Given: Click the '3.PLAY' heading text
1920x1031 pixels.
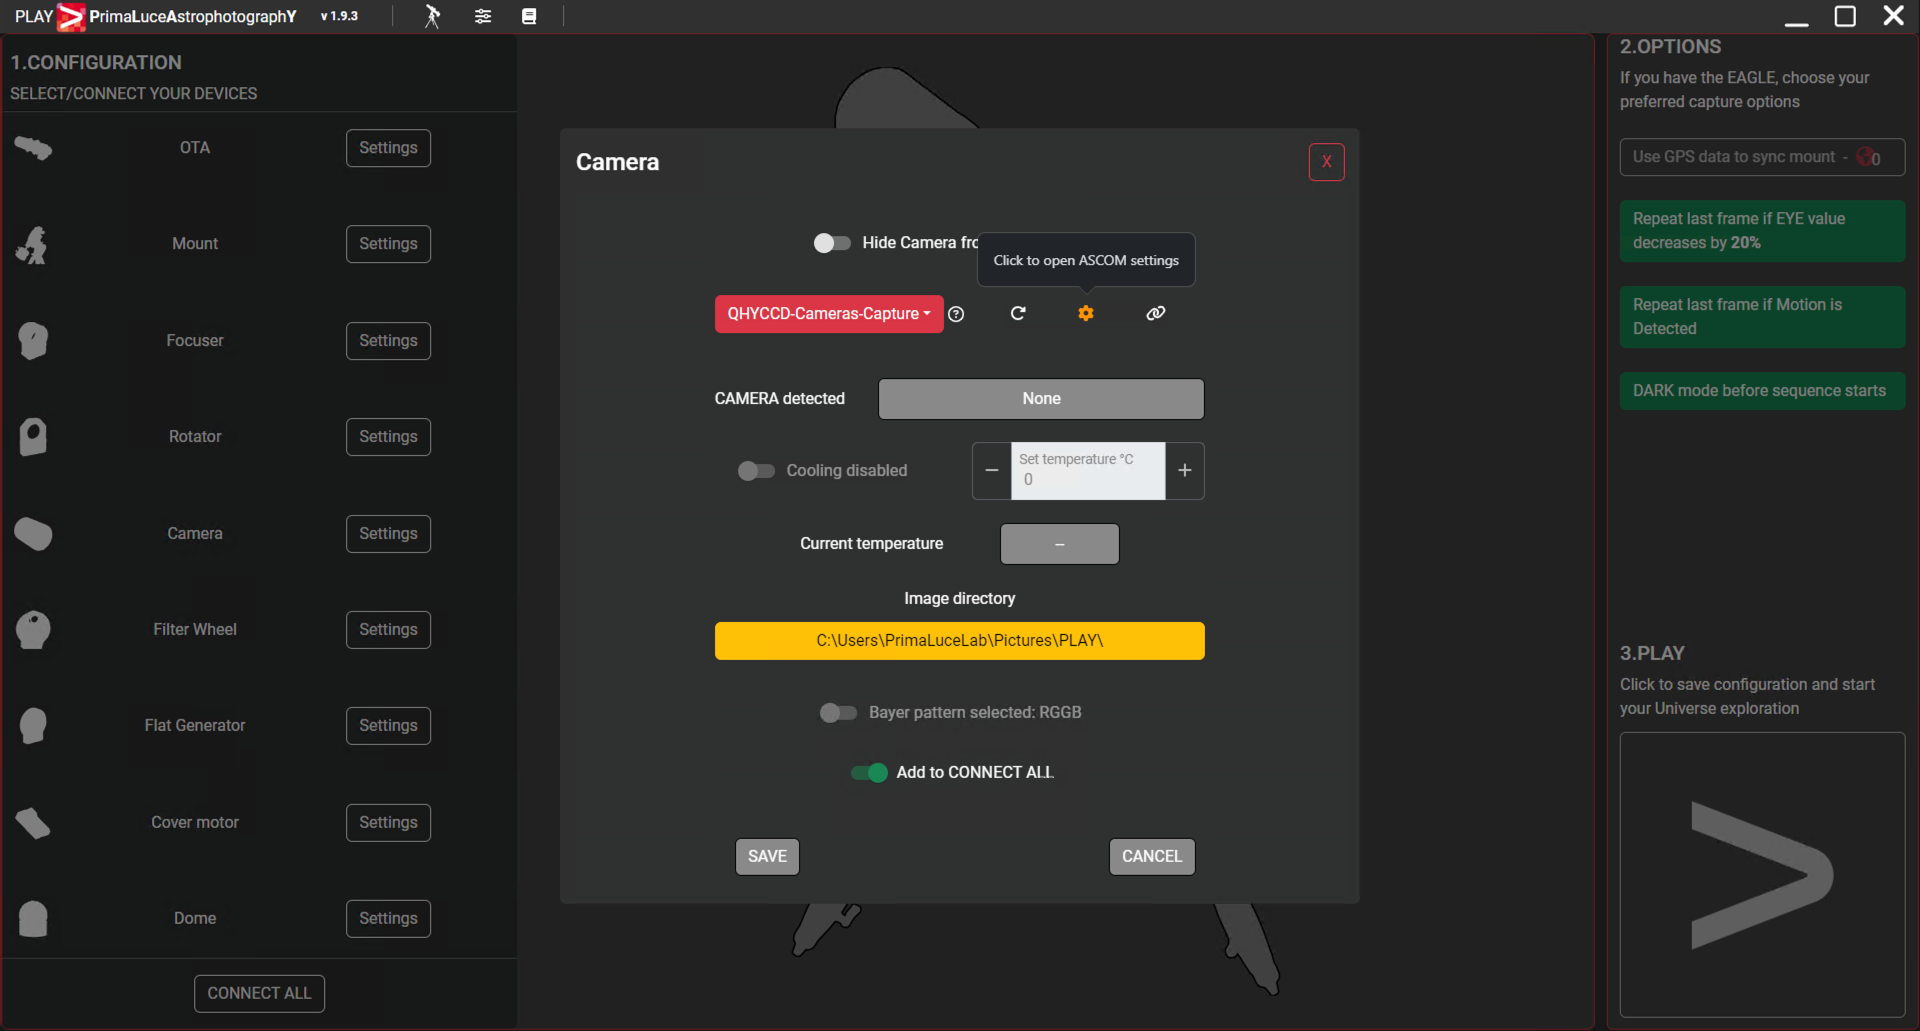Looking at the screenshot, I should coord(1652,654).
